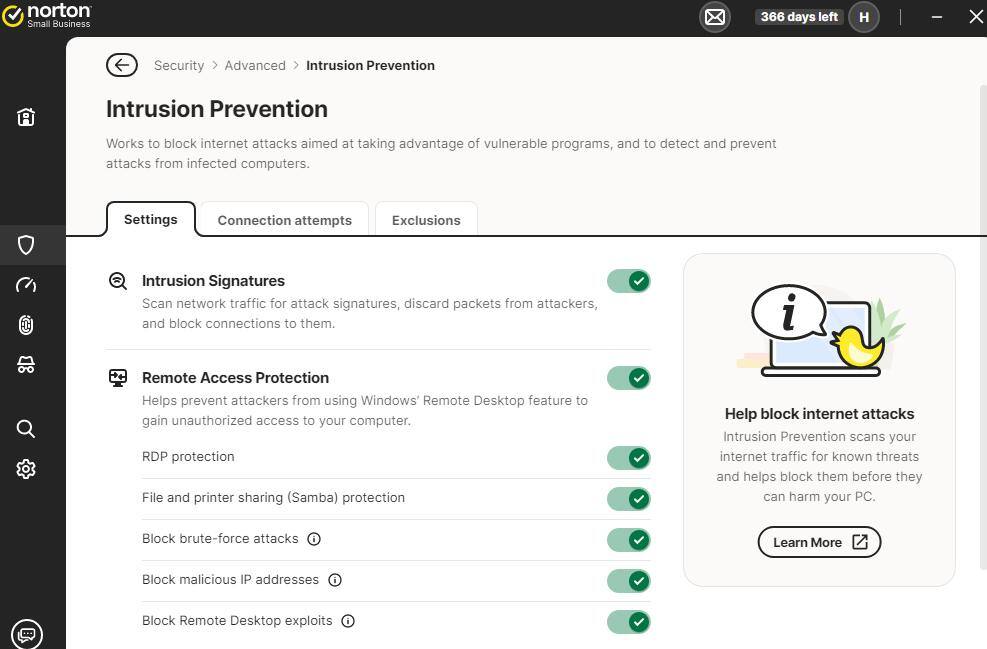Click the back arrow button

122,65
